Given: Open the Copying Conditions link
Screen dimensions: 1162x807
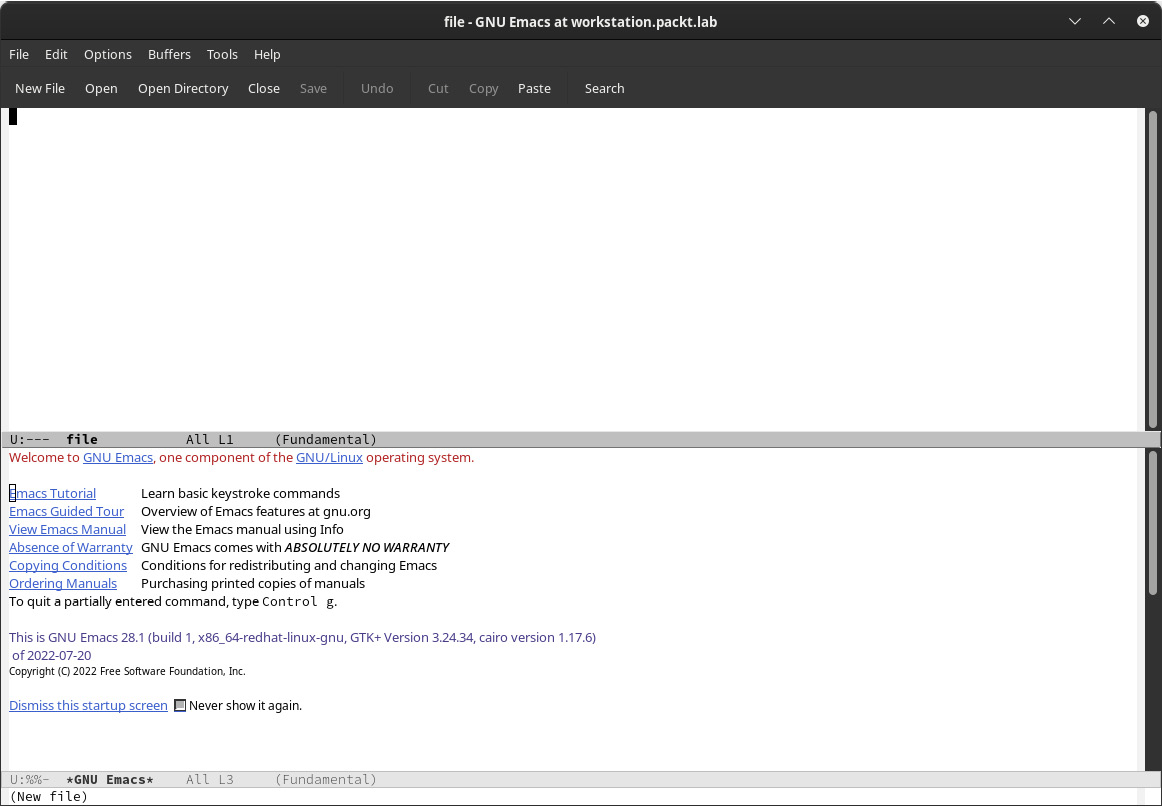Looking at the screenshot, I should point(67,565).
